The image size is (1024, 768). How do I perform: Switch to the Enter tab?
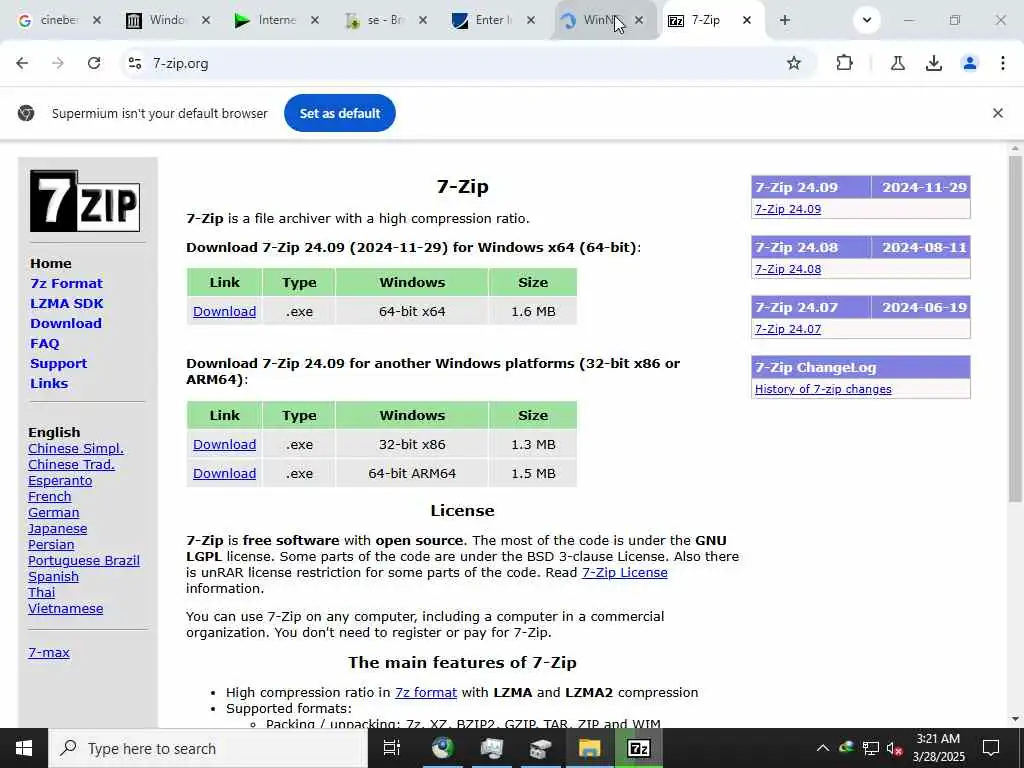pyautogui.click(x=493, y=20)
